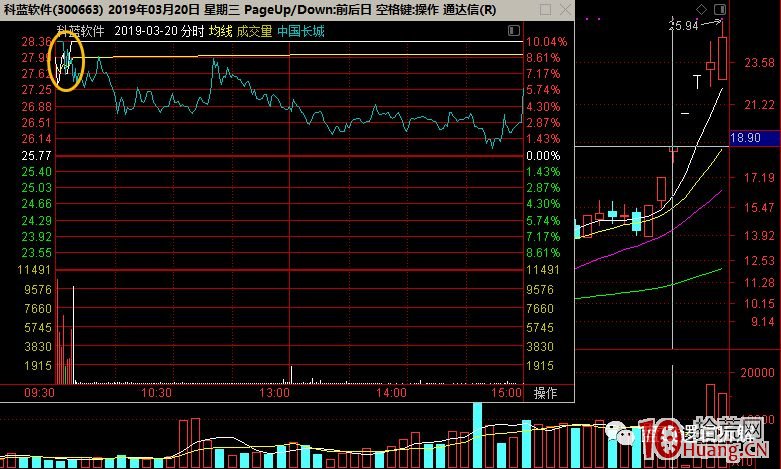Maximize the 科蓝软件 intraday popup window
This screenshot has height=469, width=781.
(545, 9)
